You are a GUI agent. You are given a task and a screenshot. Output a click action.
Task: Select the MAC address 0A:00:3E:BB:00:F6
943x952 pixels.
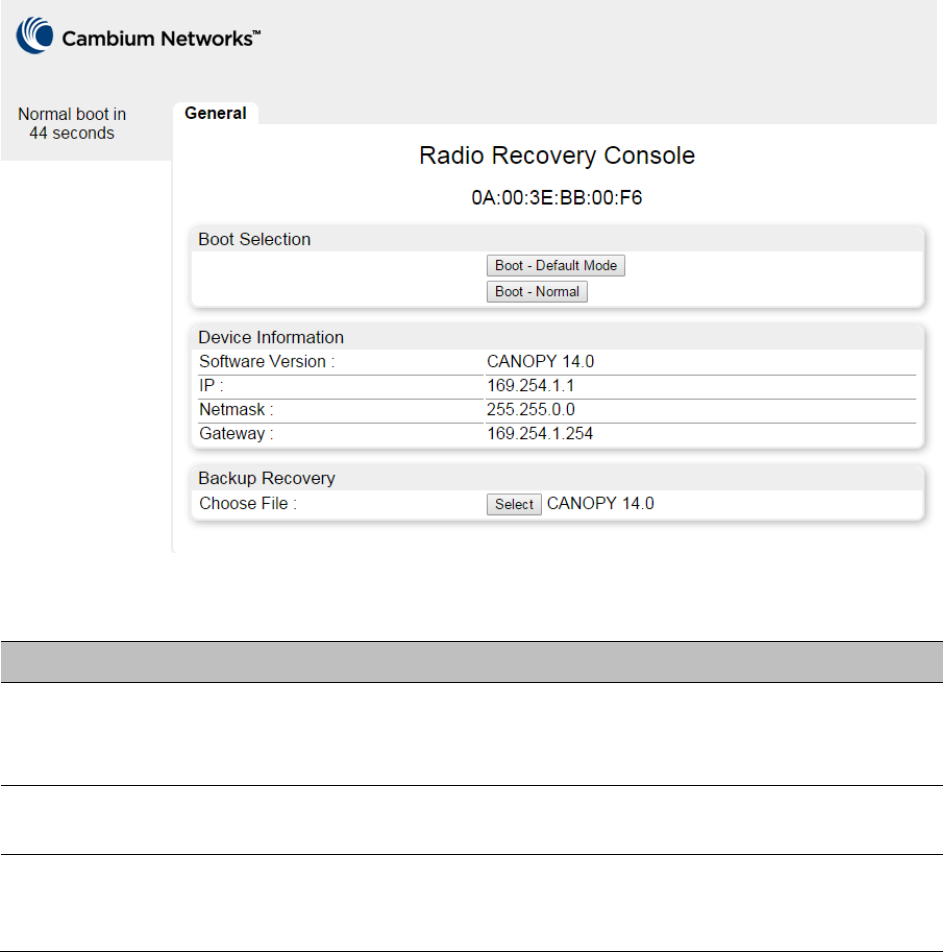pos(557,198)
